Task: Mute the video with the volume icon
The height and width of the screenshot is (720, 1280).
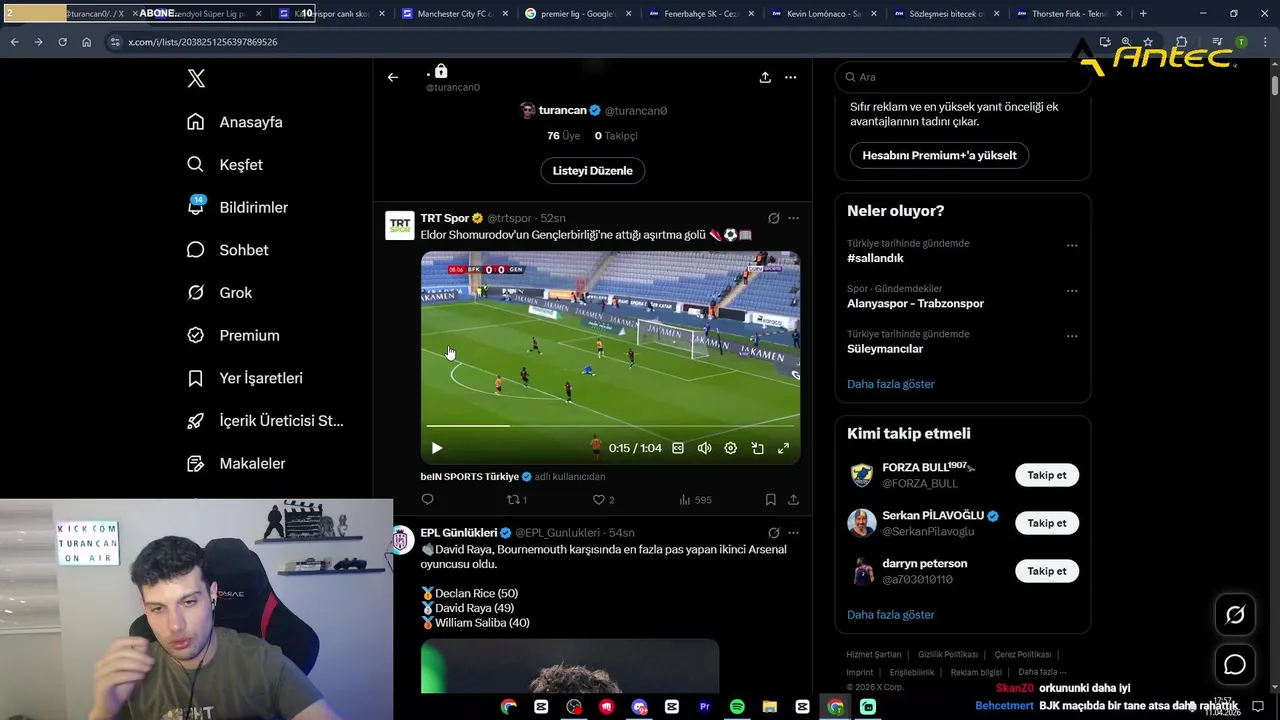Action: (x=704, y=448)
